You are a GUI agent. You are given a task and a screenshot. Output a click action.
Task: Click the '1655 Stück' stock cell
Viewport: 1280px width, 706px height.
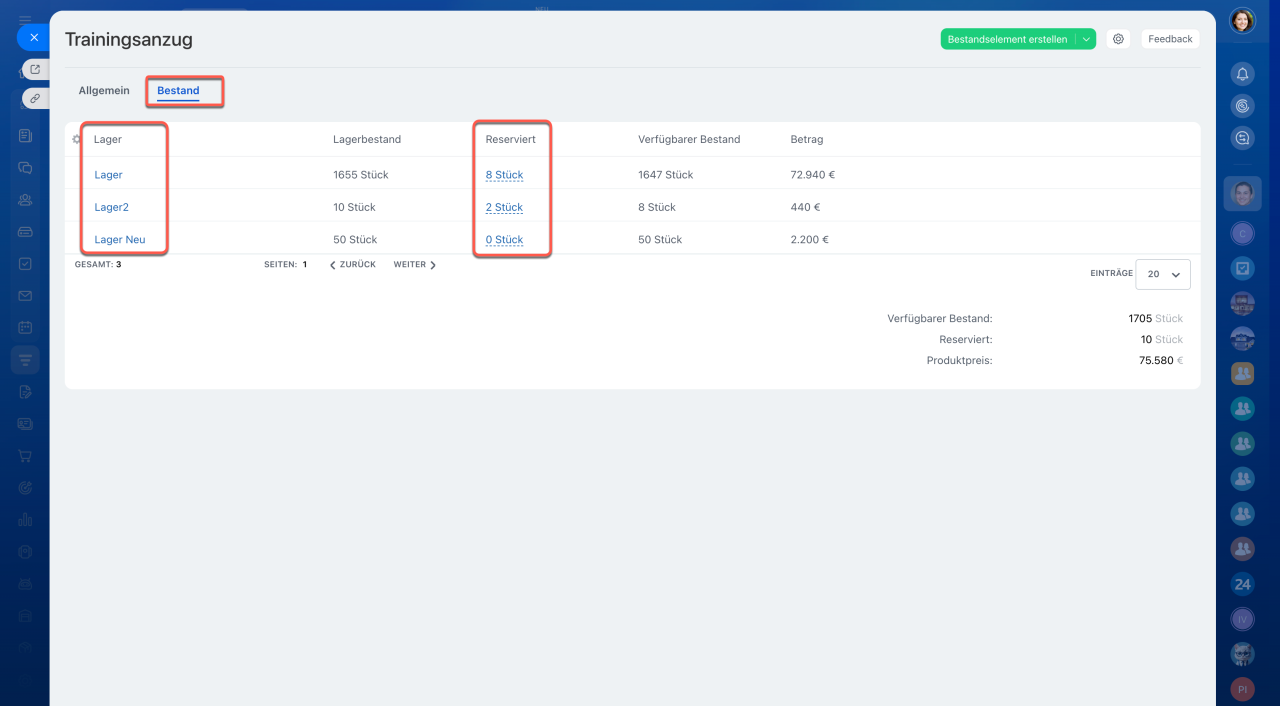[x=361, y=175]
